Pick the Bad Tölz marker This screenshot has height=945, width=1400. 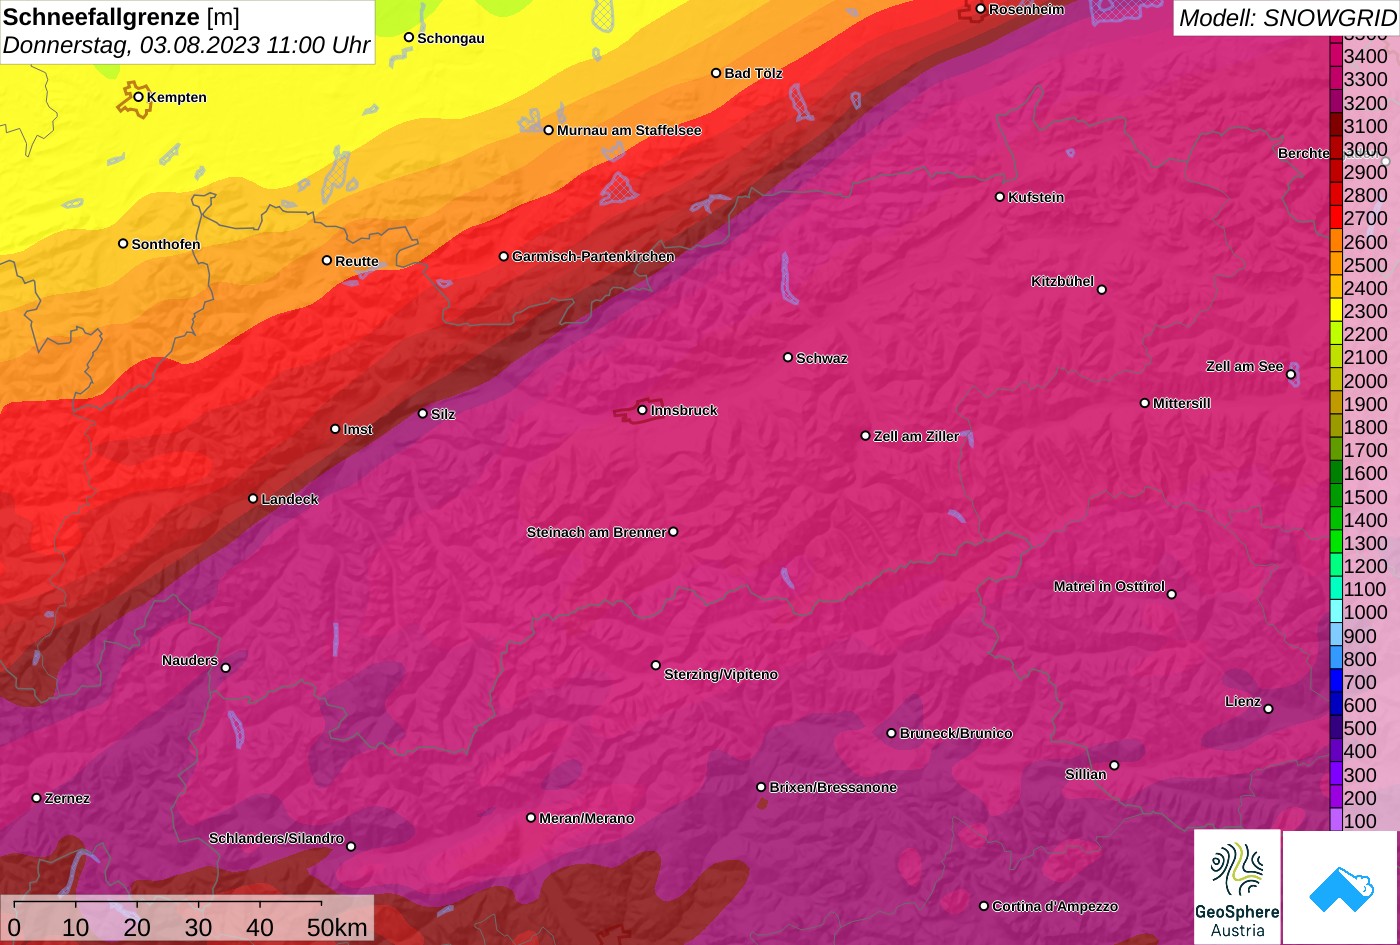tap(716, 73)
